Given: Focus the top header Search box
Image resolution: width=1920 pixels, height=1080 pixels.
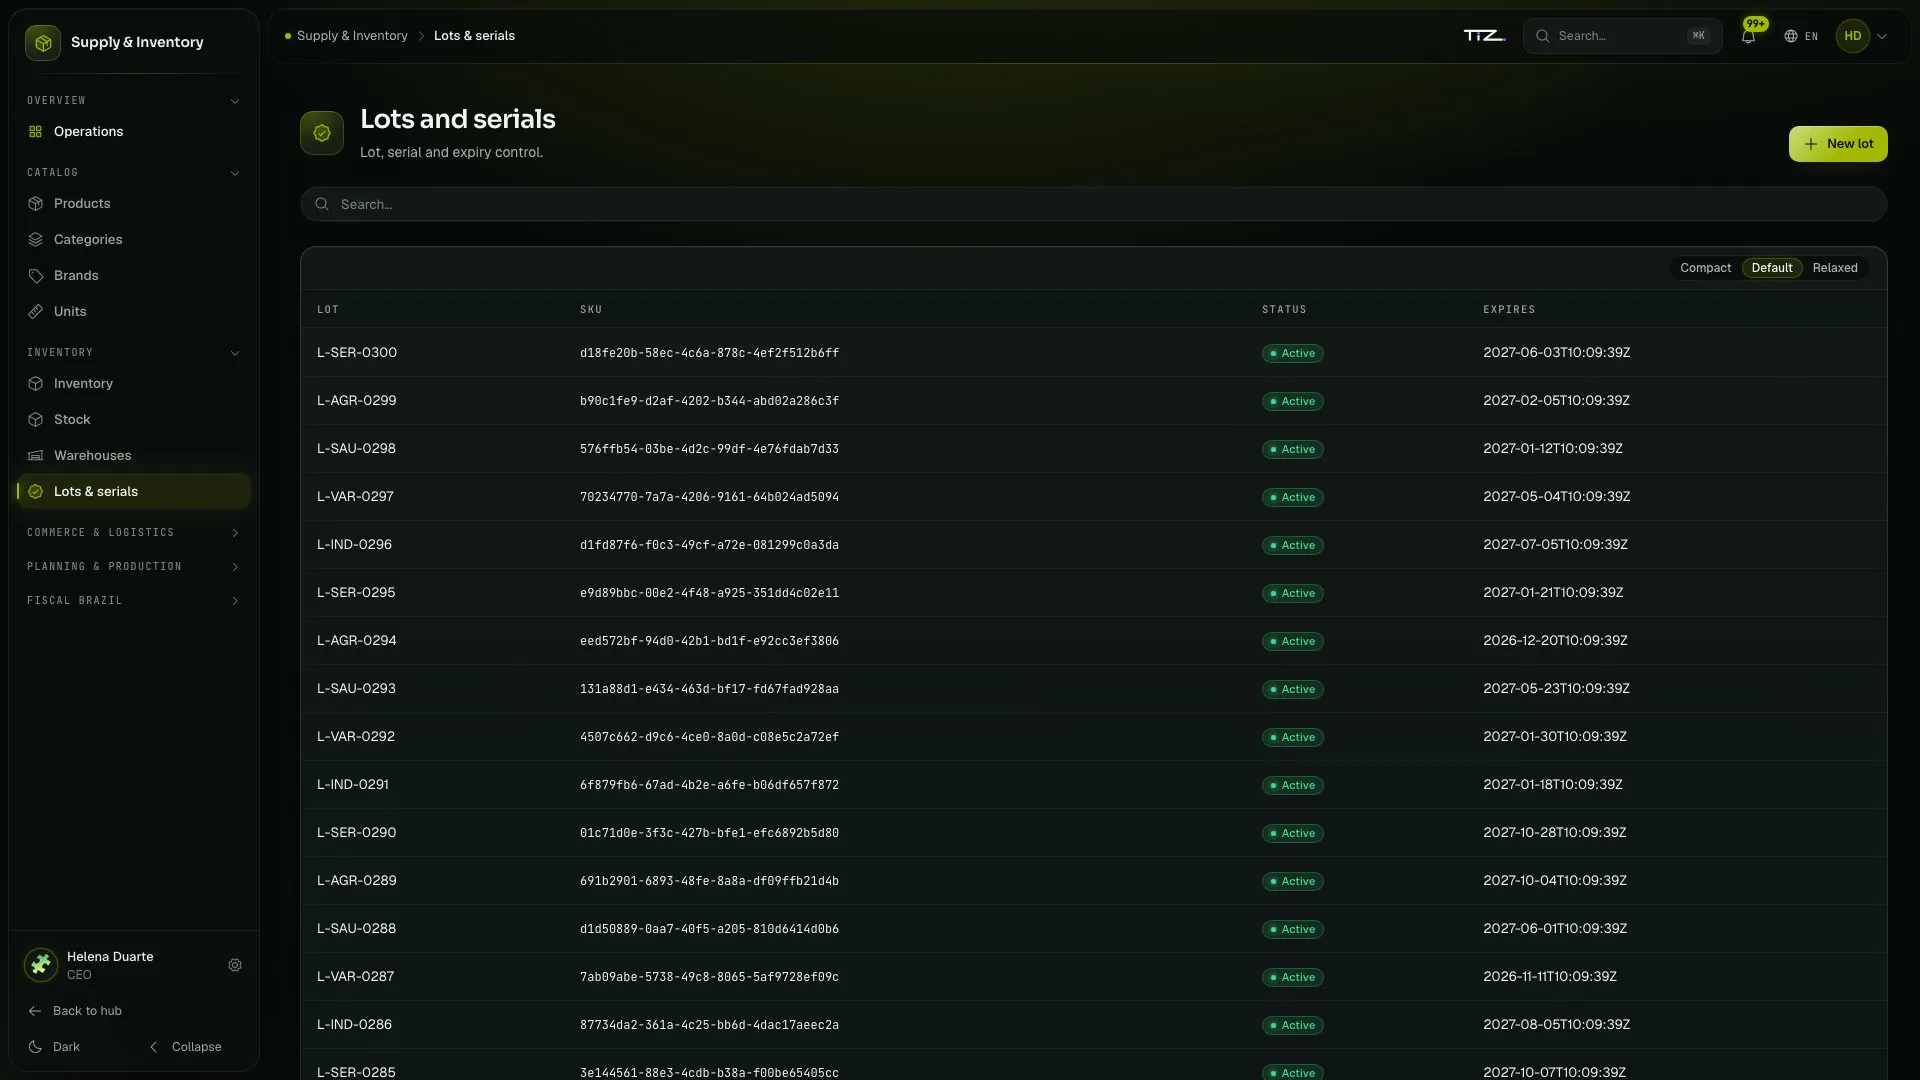Looking at the screenshot, I should (1622, 36).
